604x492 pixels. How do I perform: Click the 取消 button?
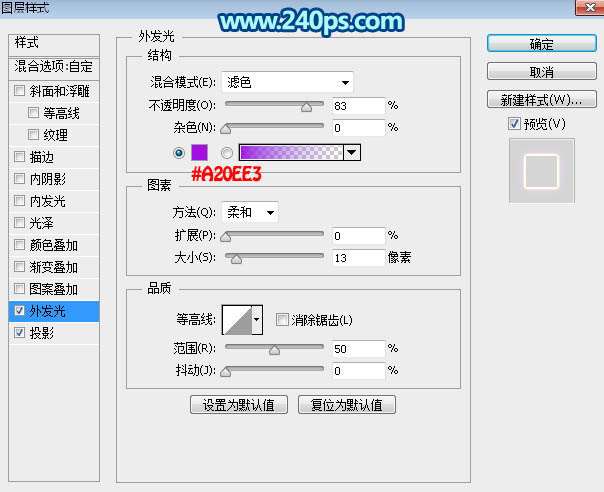(542, 72)
